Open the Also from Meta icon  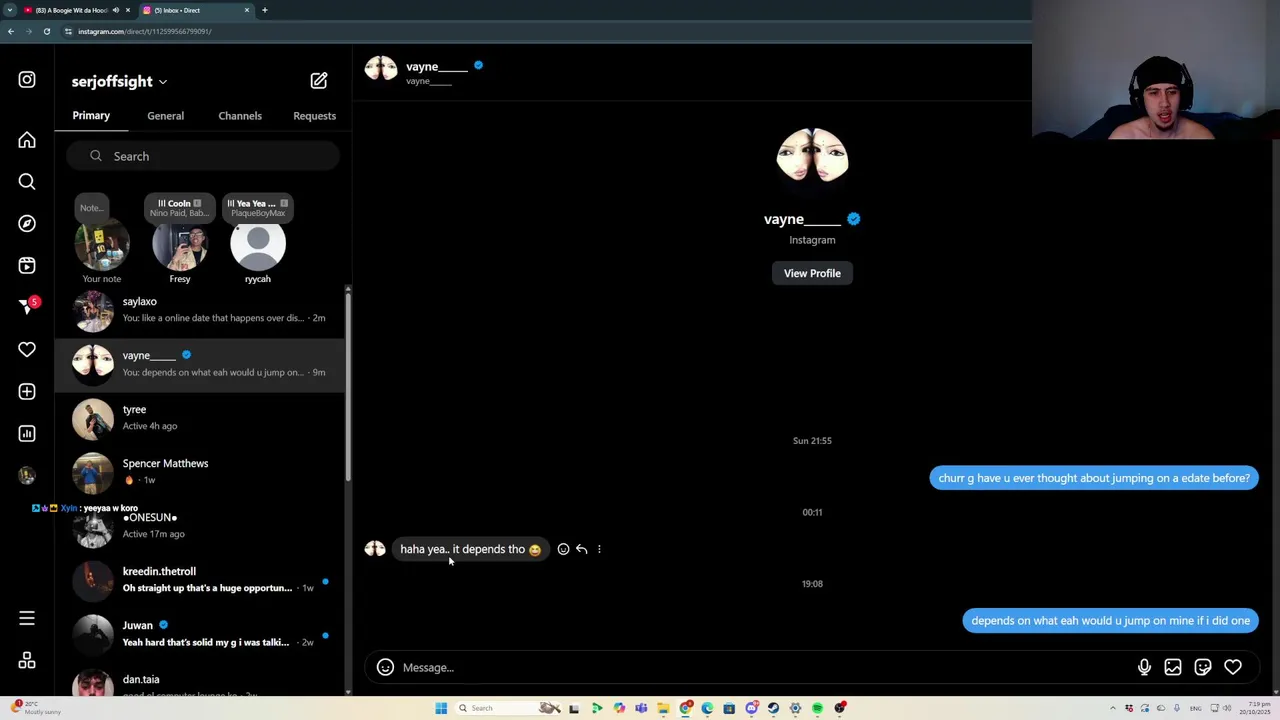coord(27,661)
